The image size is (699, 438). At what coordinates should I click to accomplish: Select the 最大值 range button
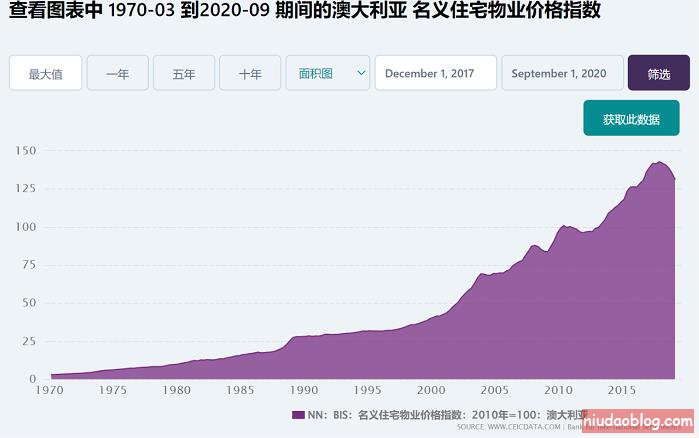pyautogui.click(x=45, y=73)
